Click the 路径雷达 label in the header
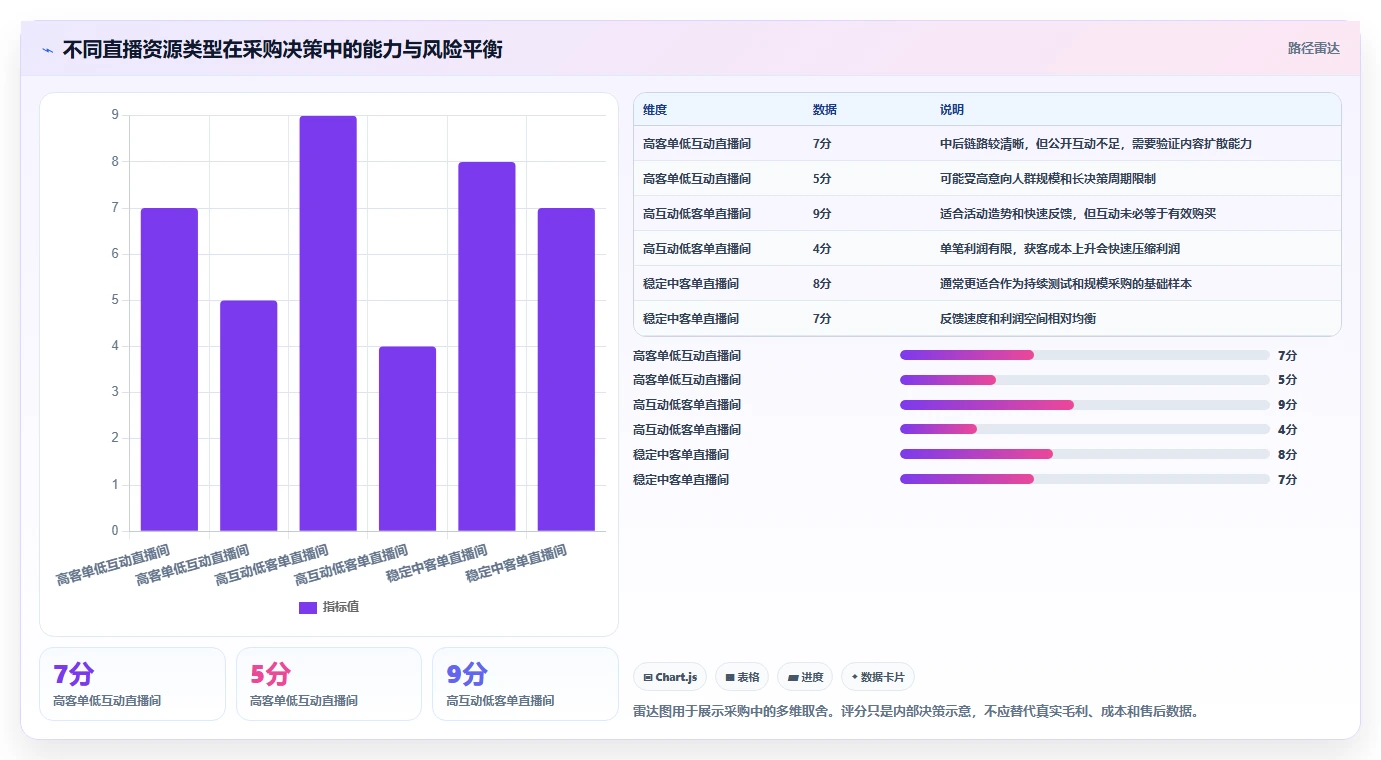Viewport: 1381px width, 760px height. click(1313, 48)
